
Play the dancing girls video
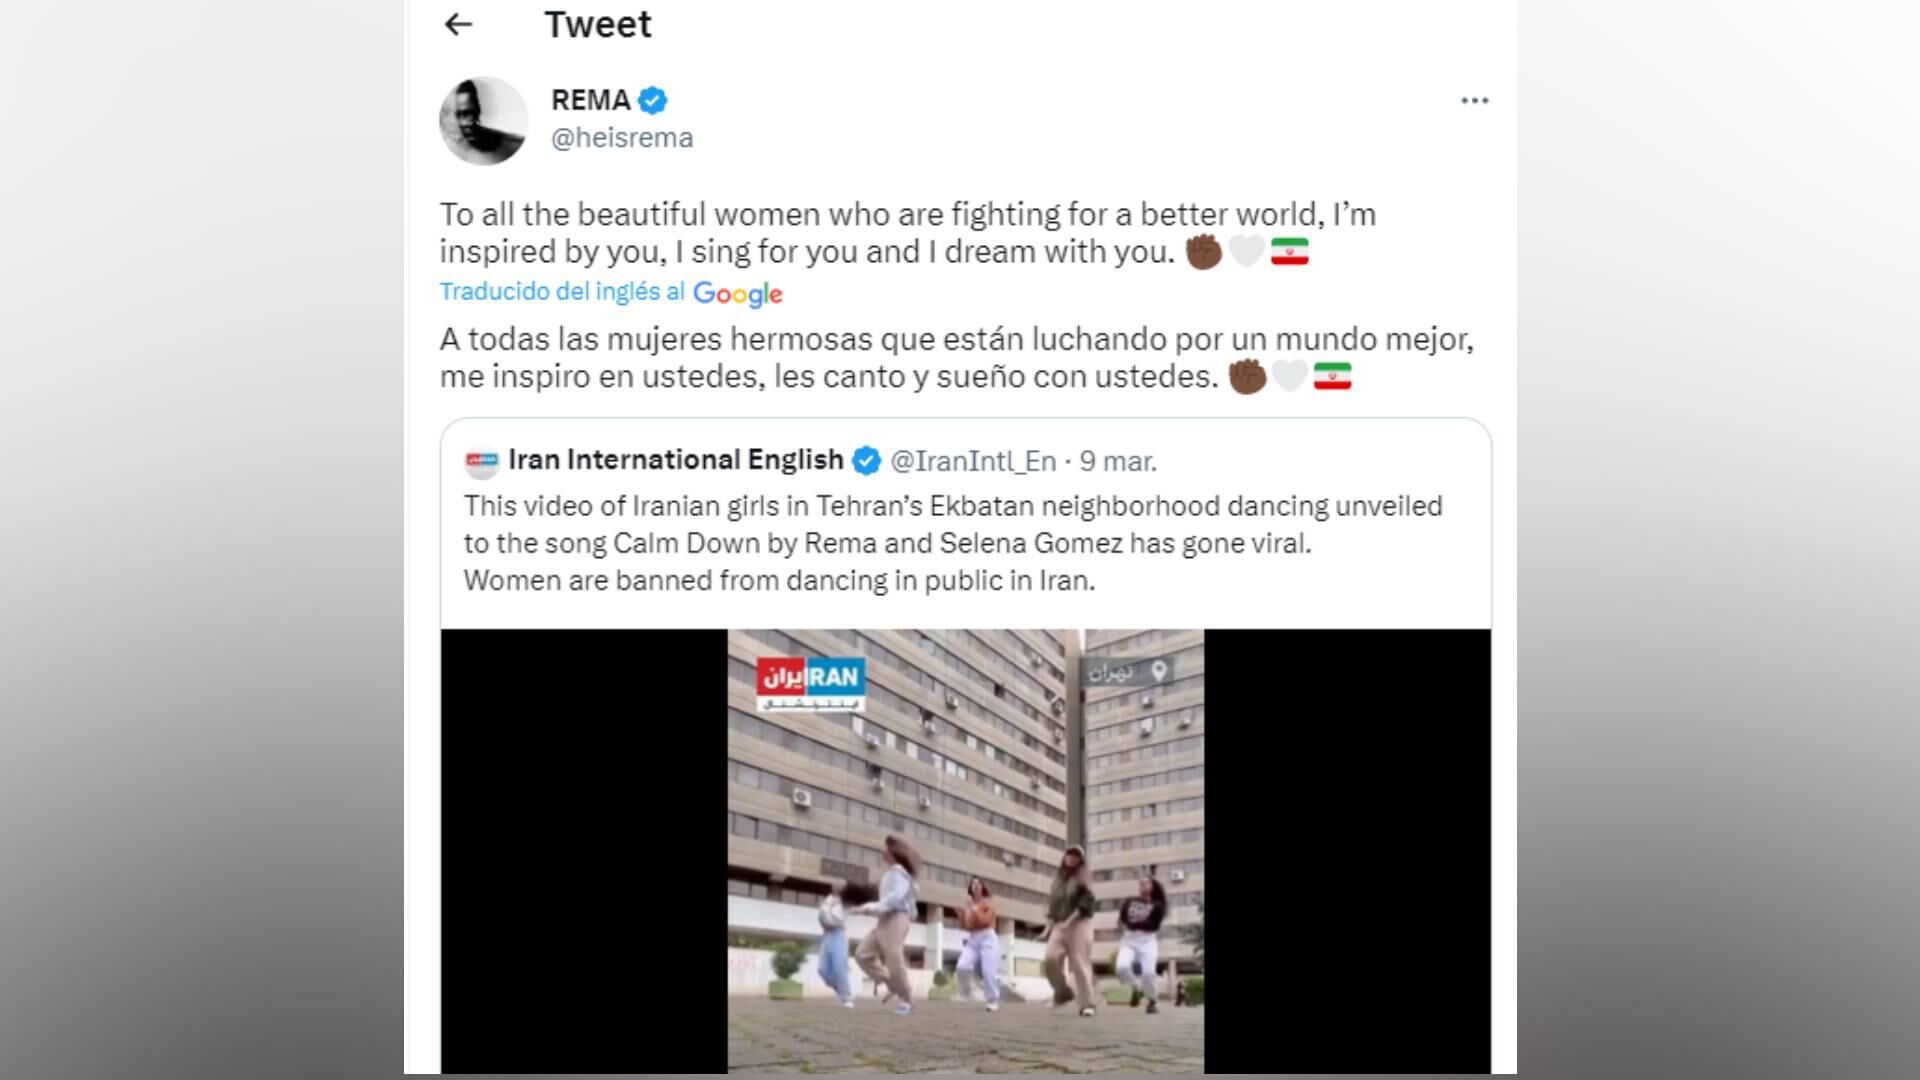[x=966, y=851]
